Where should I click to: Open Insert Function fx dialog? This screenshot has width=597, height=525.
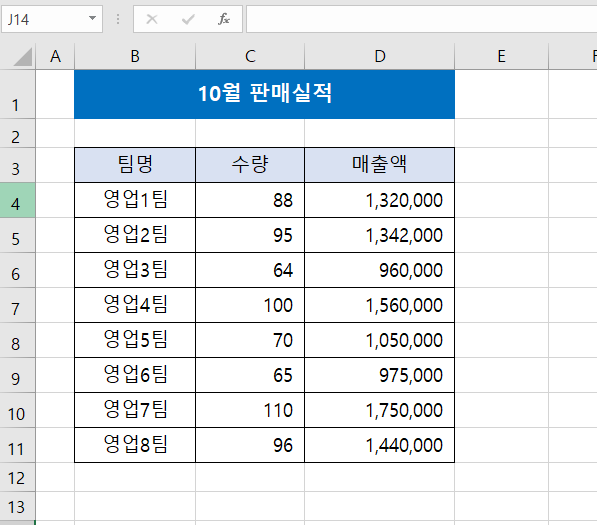click(224, 19)
